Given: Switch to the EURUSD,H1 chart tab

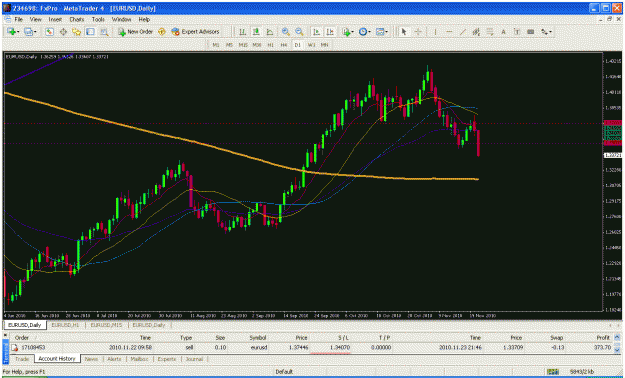Looking at the screenshot, I should (65, 325).
